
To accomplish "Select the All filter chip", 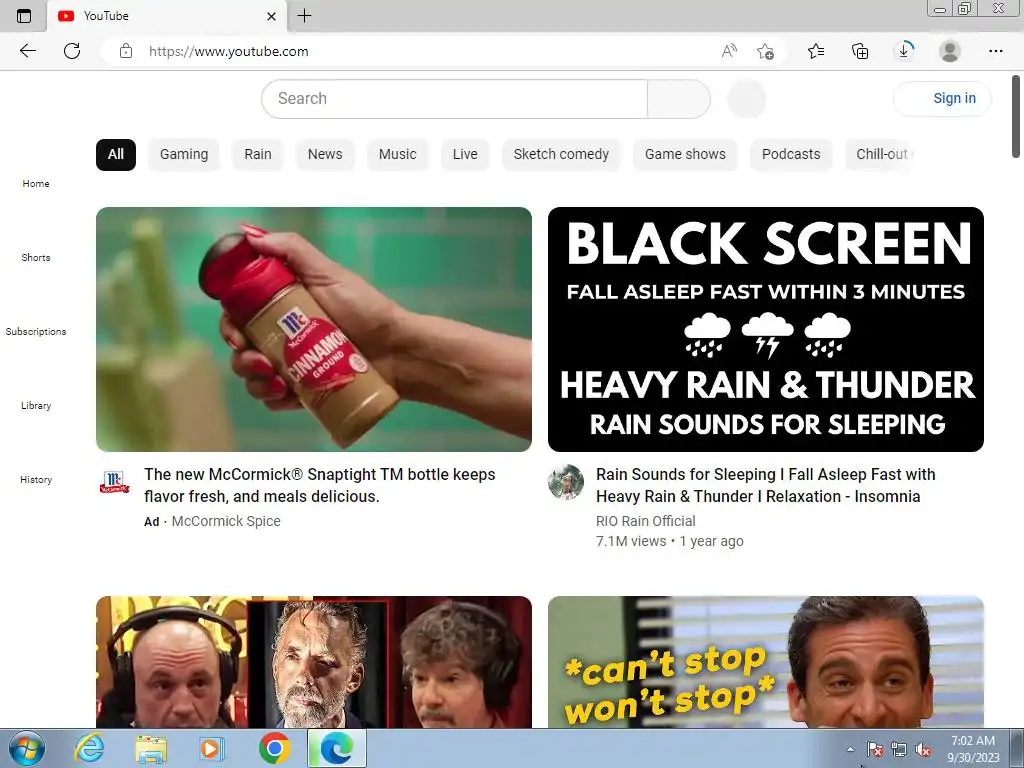I will tap(116, 155).
